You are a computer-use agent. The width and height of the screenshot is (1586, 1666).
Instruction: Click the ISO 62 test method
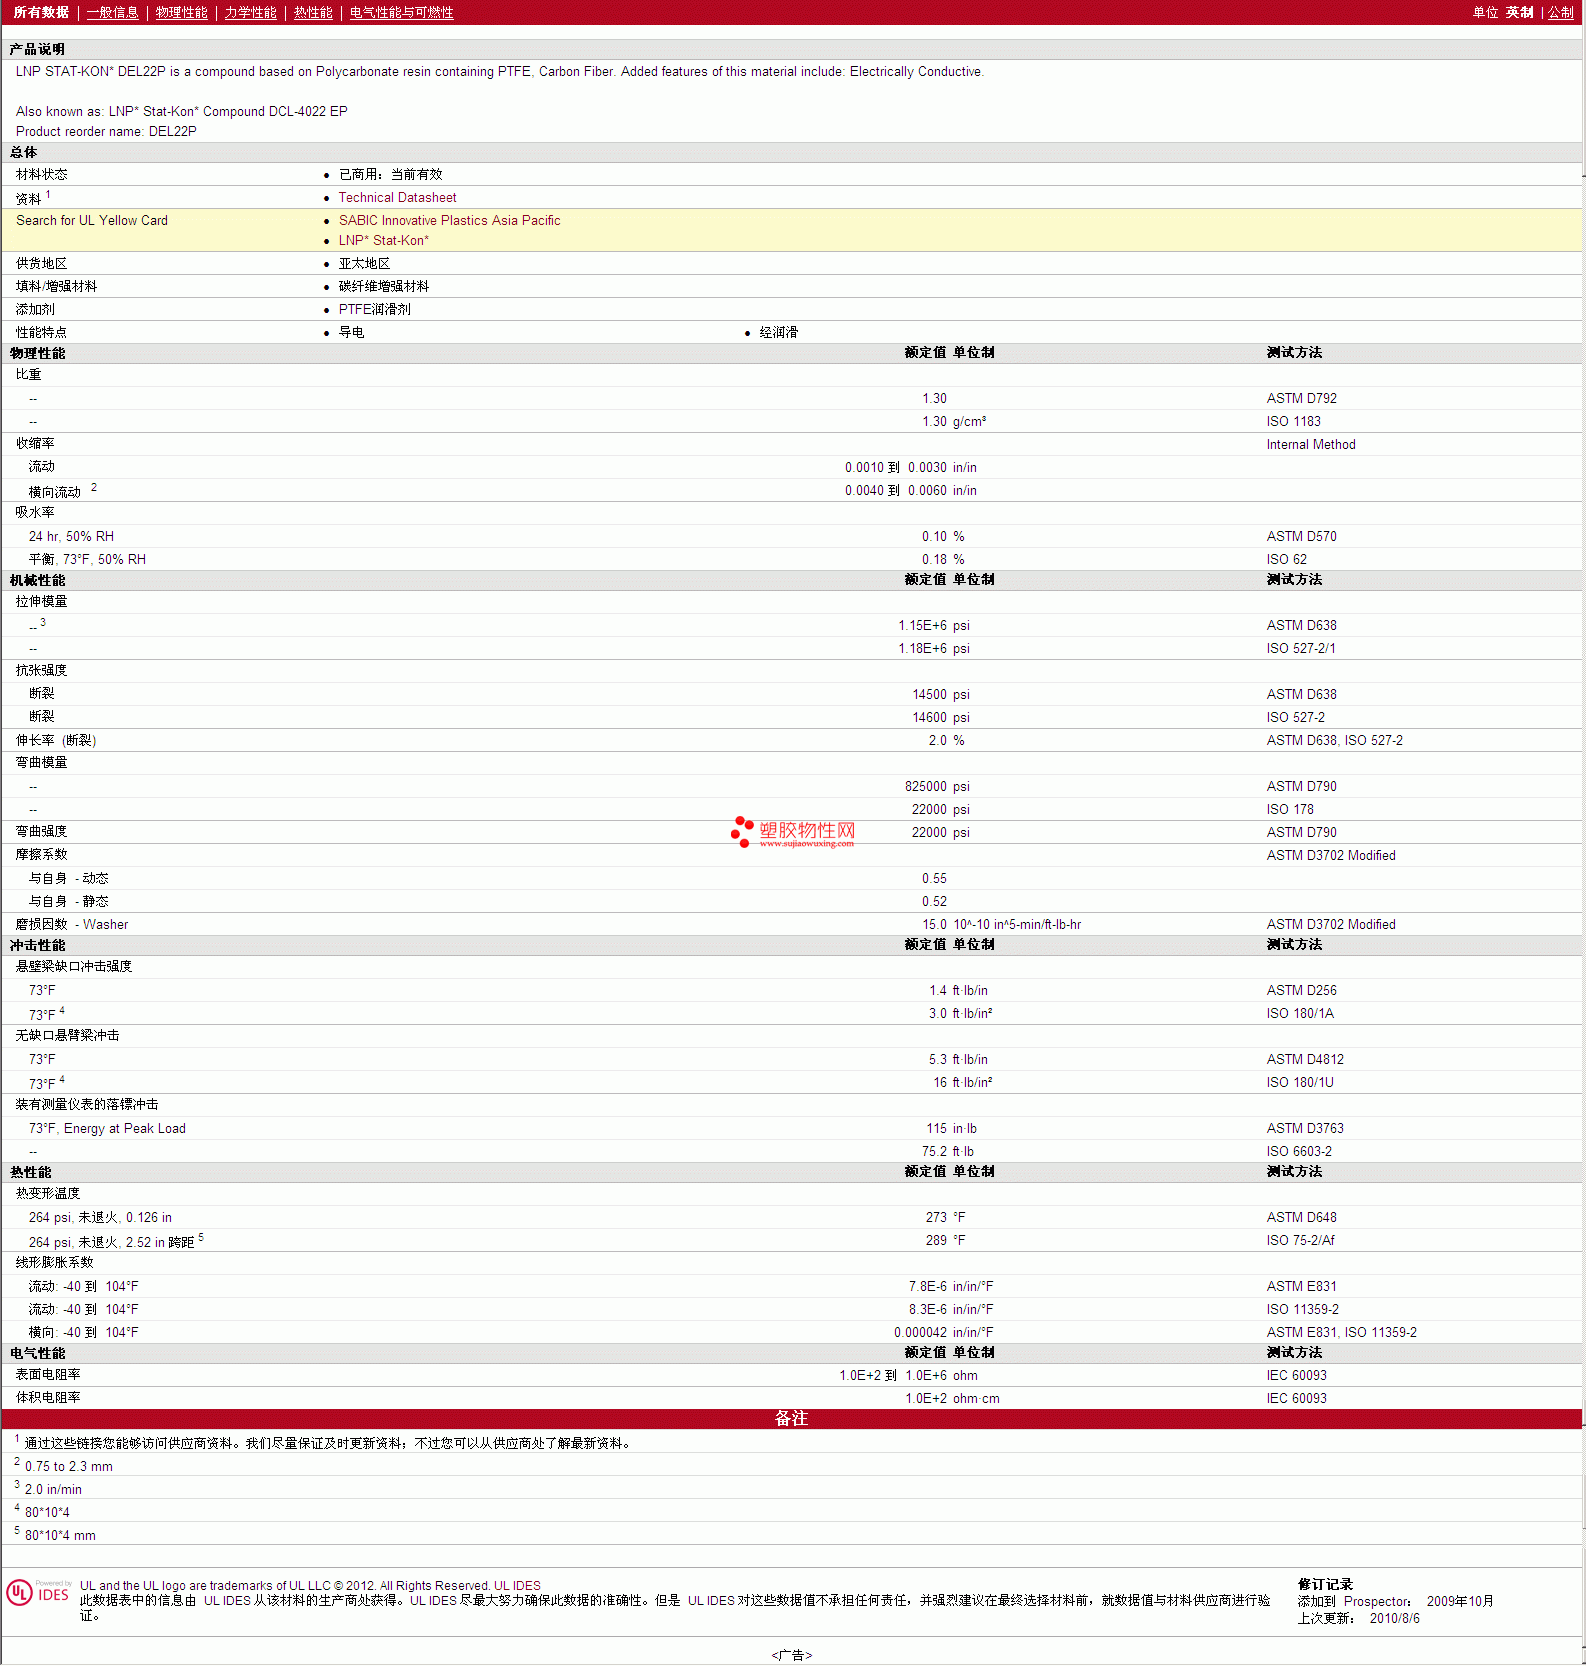coord(1286,560)
